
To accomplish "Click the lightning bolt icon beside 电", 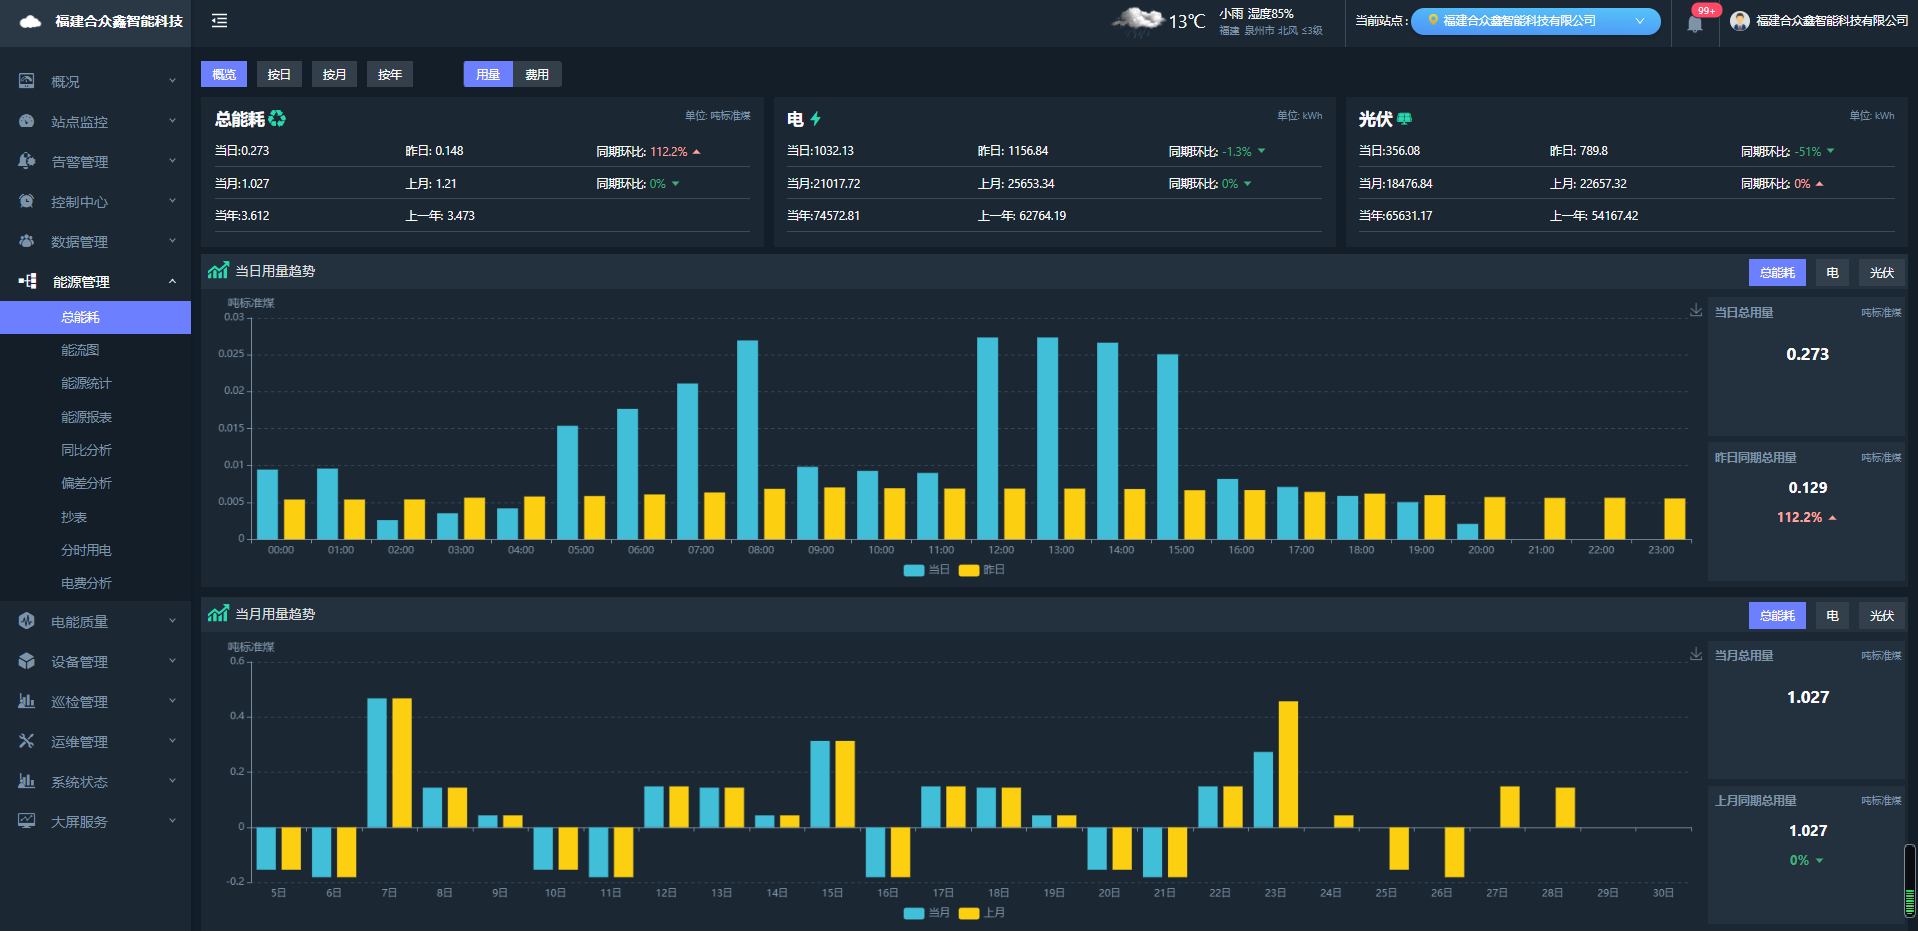I will click(x=816, y=119).
